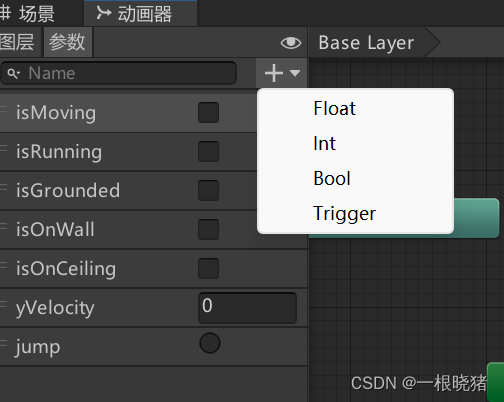The height and width of the screenshot is (402, 504).
Task: Toggle the eye visibility icon
Action: click(291, 43)
